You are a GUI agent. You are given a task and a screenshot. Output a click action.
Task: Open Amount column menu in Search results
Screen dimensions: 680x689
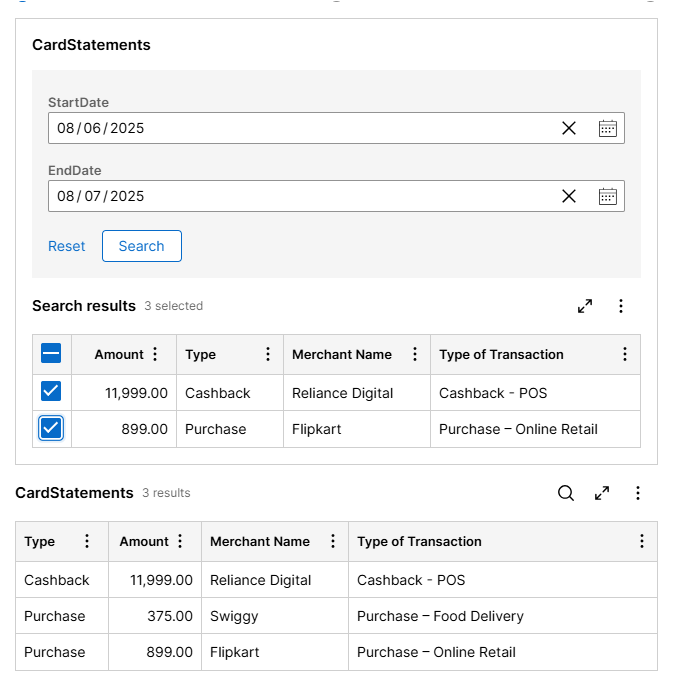155,354
